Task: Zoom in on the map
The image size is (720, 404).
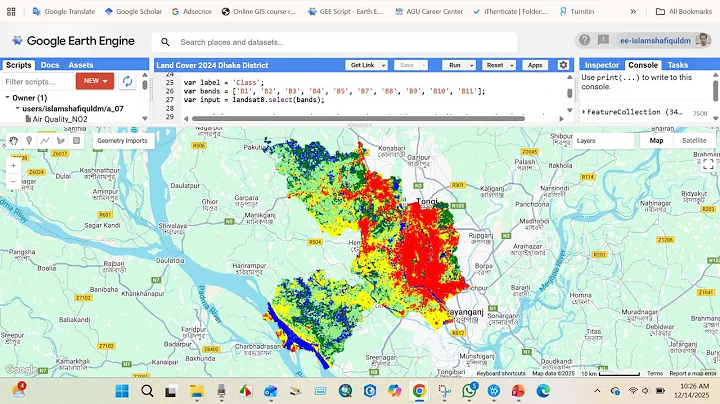Action: pos(13,165)
